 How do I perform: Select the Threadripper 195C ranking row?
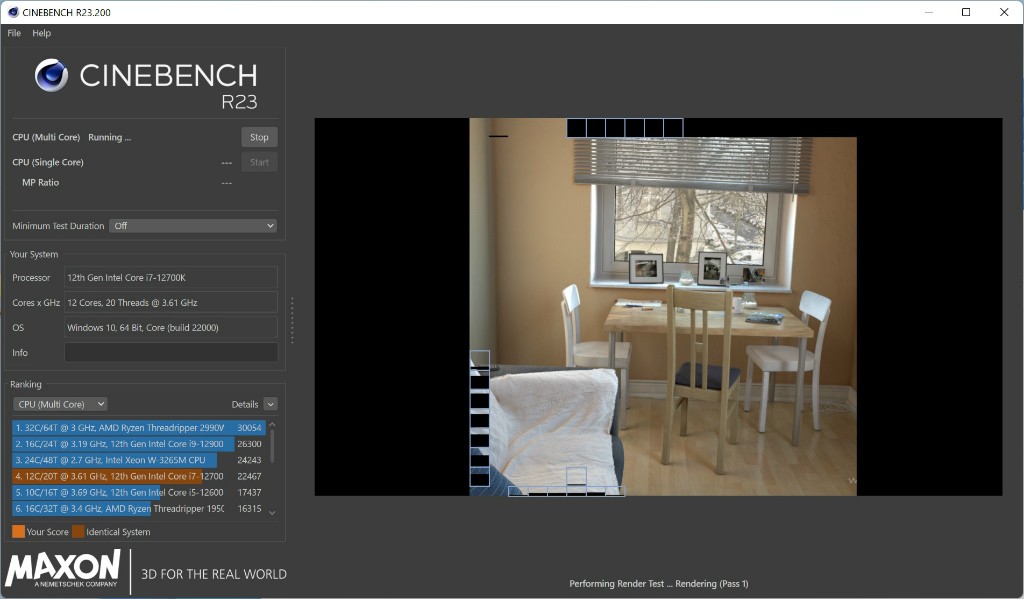[138, 509]
